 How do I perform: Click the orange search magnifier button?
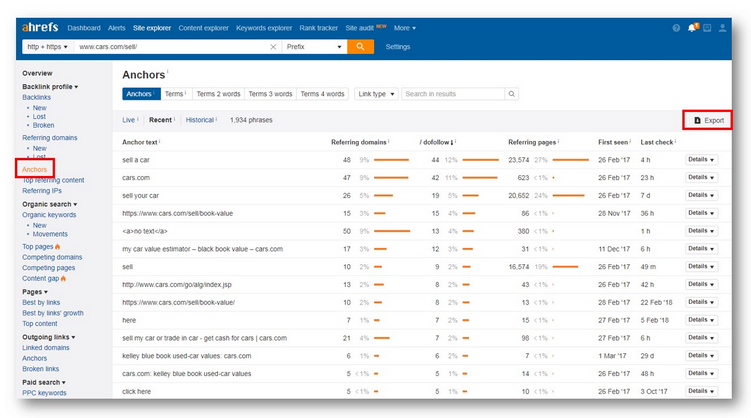[x=360, y=46]
